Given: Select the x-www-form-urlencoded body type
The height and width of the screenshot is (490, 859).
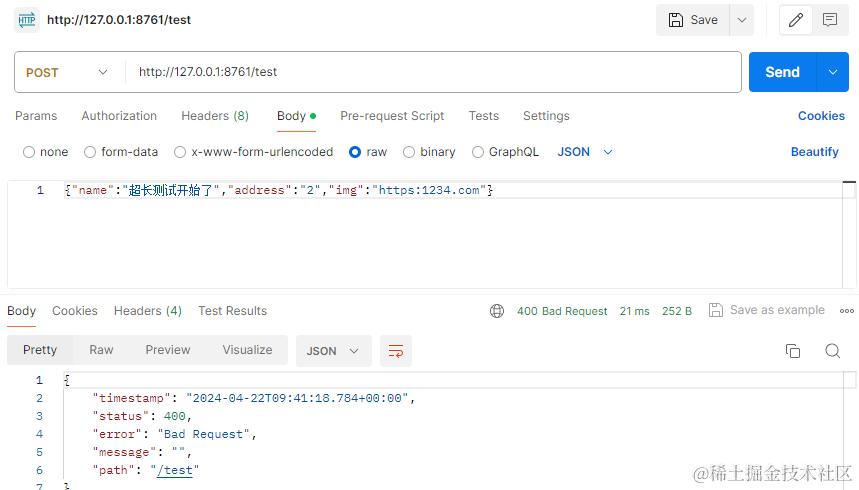Looking at the screenshot, I should click(180, 152).
